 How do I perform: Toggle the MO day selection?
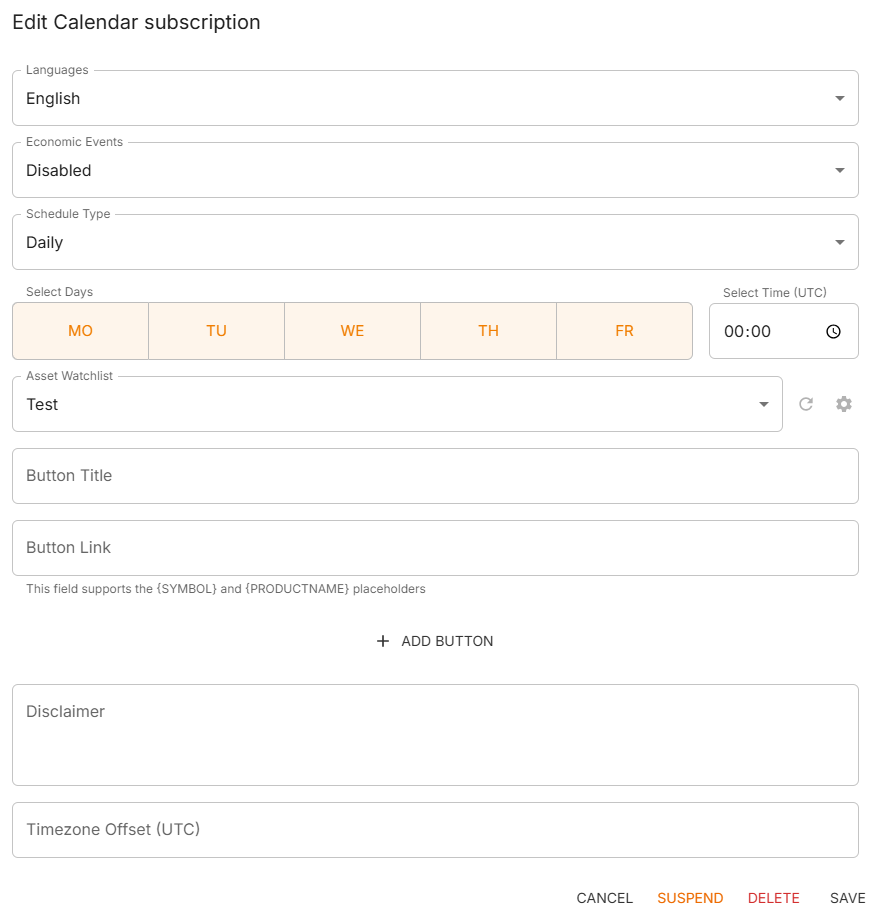[x=80, y=331]
